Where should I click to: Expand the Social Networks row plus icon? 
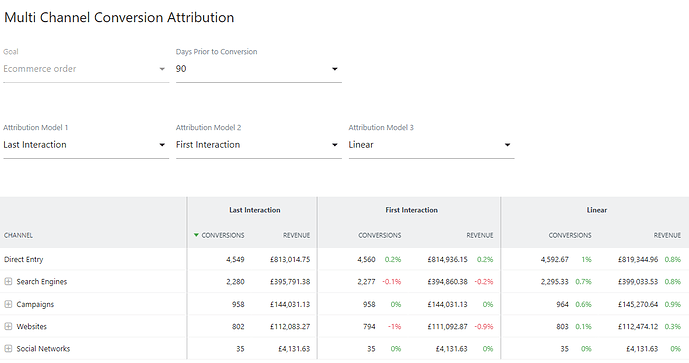click(8, 349)
